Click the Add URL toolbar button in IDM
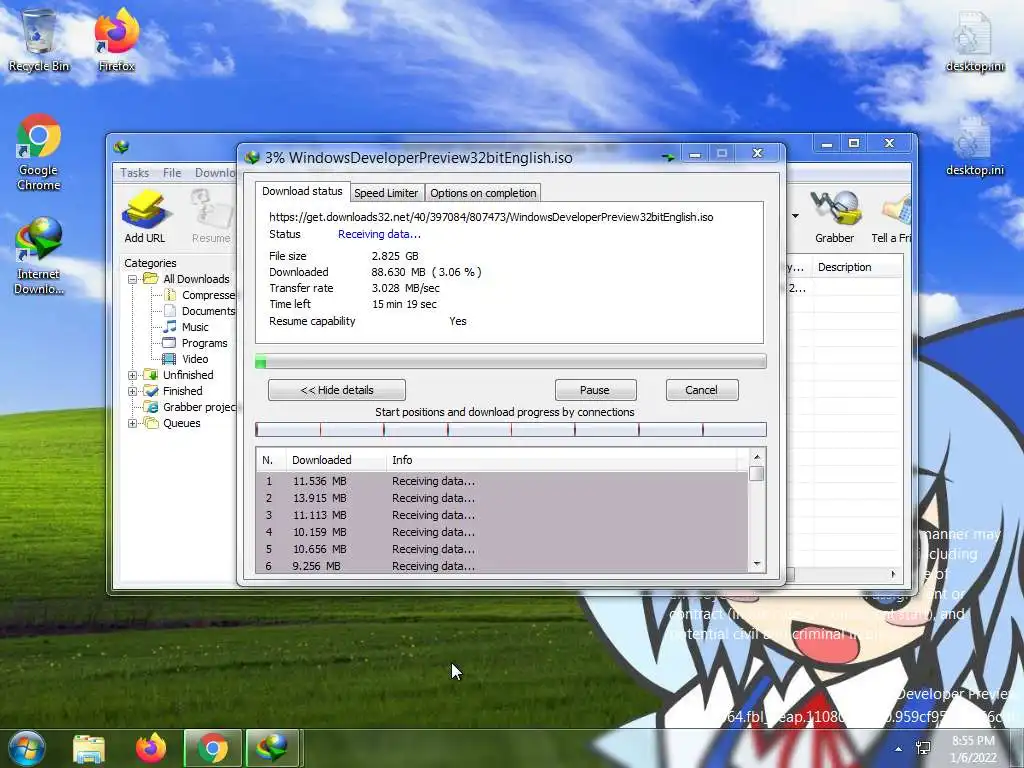 [x=144, y=216]
